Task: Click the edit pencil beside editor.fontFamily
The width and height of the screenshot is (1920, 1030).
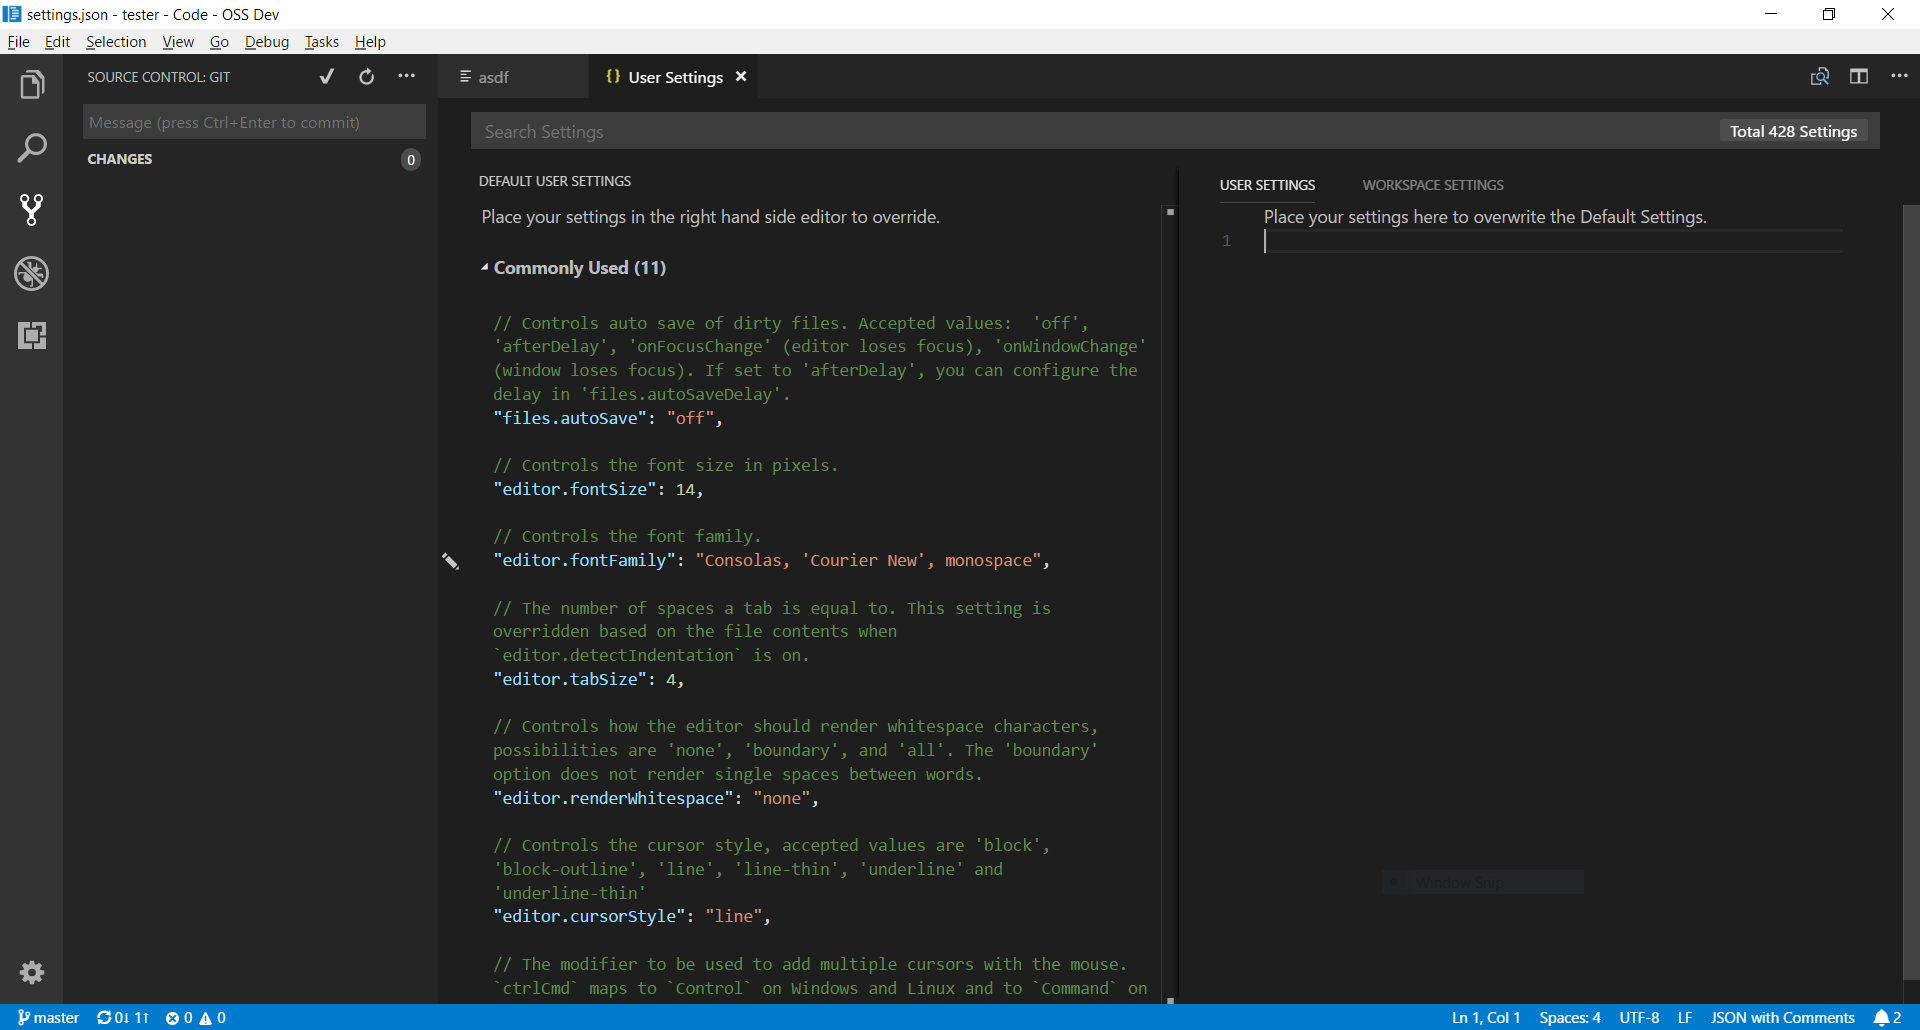Action: (x=451, y=561)
